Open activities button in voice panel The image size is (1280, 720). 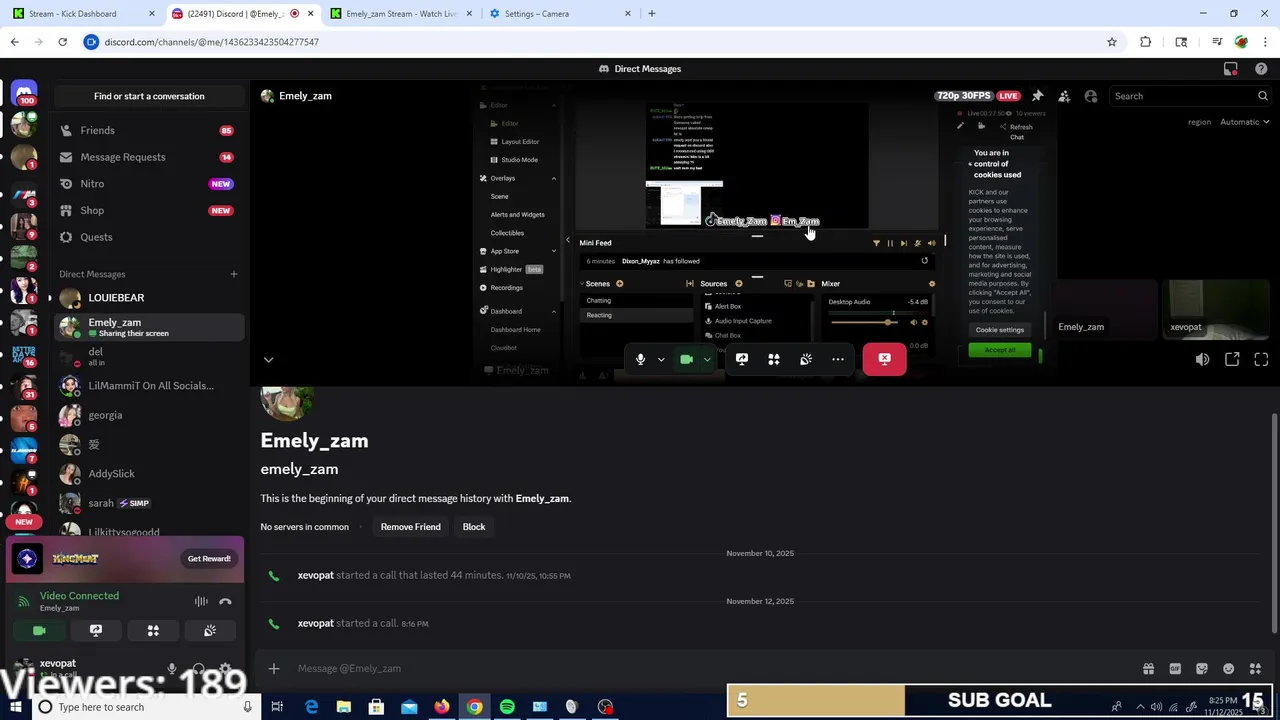153,631
